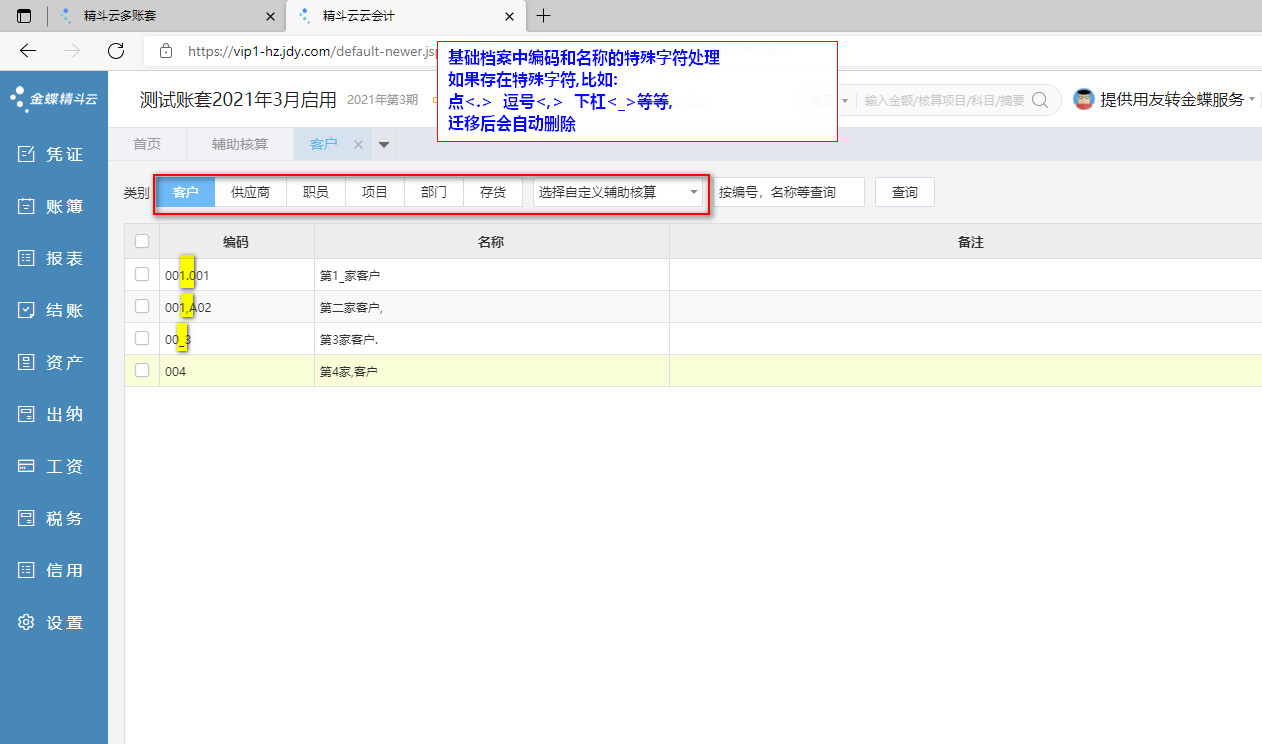Select the checkbox for row 004
This screenshot has height=744, width=1262.
[x=142, y=370]
